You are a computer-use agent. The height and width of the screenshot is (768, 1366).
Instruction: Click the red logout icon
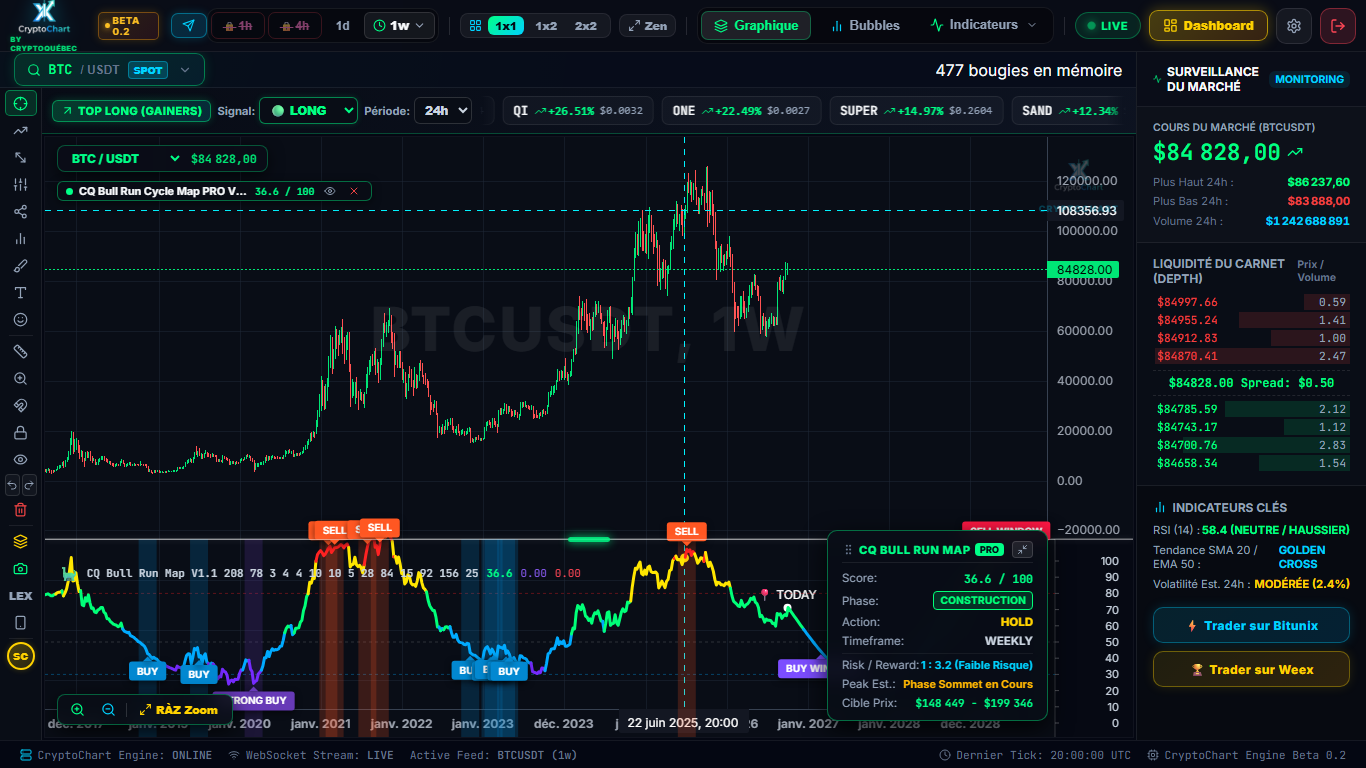(1338, 25)
